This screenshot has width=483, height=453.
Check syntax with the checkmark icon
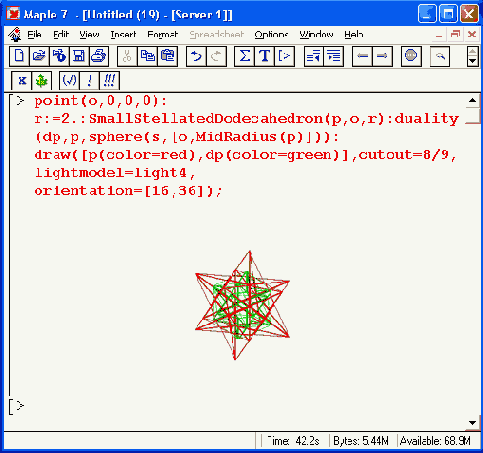(x=69, y=81)
